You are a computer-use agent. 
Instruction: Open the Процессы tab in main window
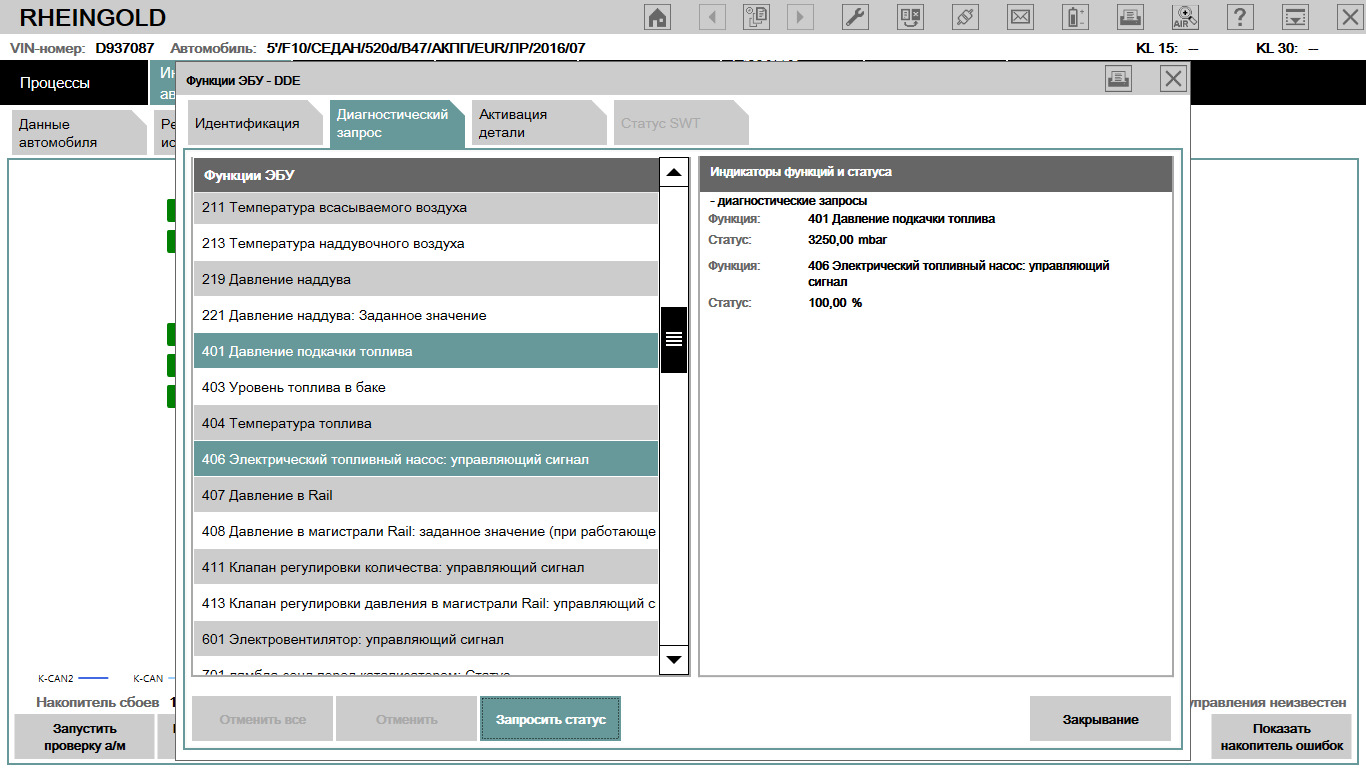pyautogui.click(x=73, y=84)
